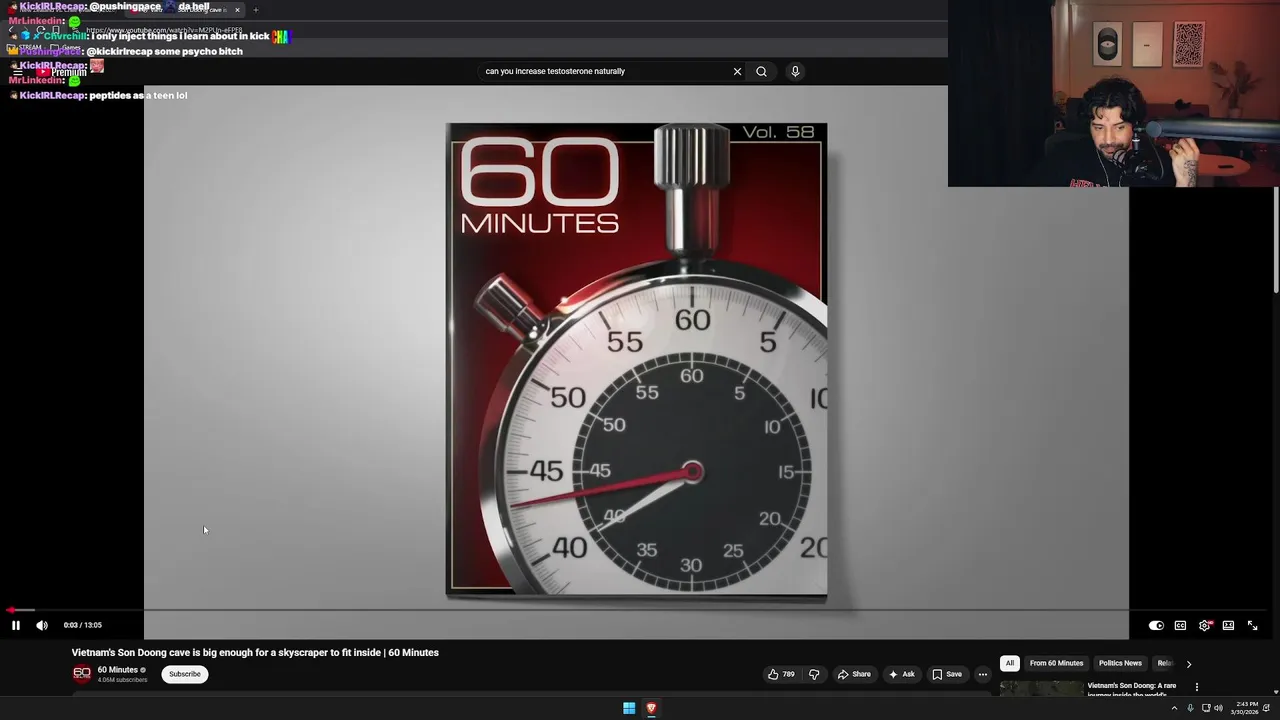Open options for Son Doong recommended video
Screen dimensions: 1280x720
[1196, 687]
